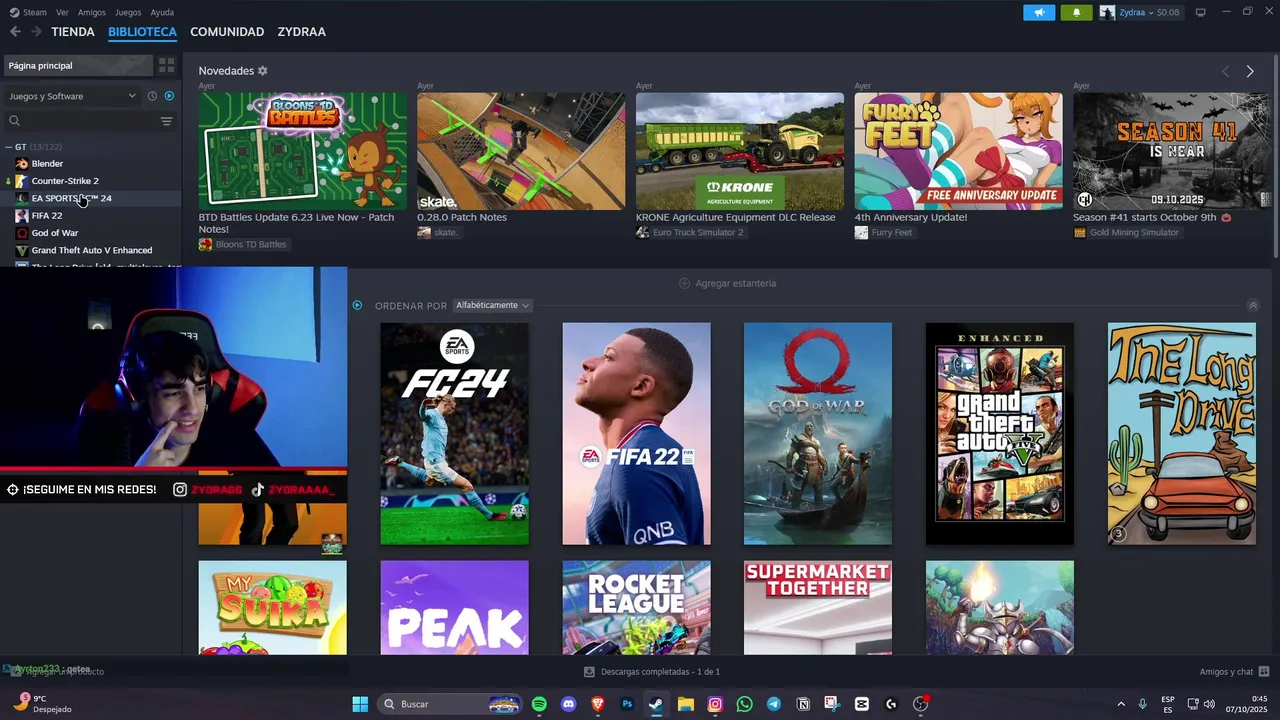Toggle recent activity clock filter
1280x720 pixels.
[x=152, y=96]
